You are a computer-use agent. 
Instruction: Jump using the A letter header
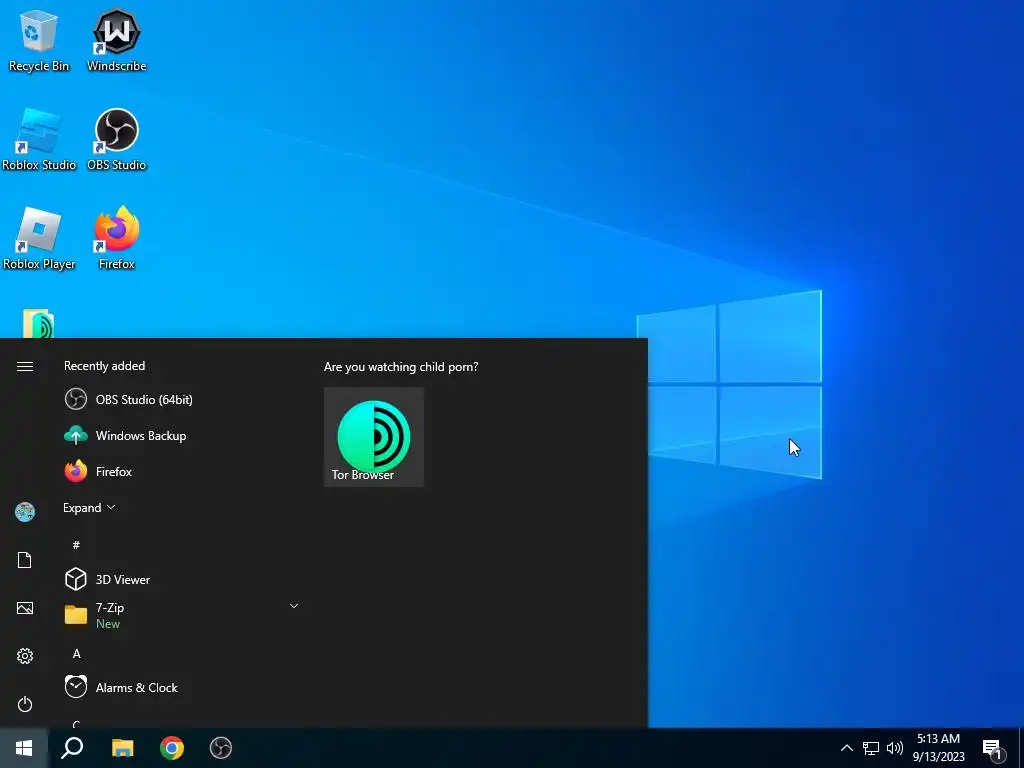click(x=76, y=654)
